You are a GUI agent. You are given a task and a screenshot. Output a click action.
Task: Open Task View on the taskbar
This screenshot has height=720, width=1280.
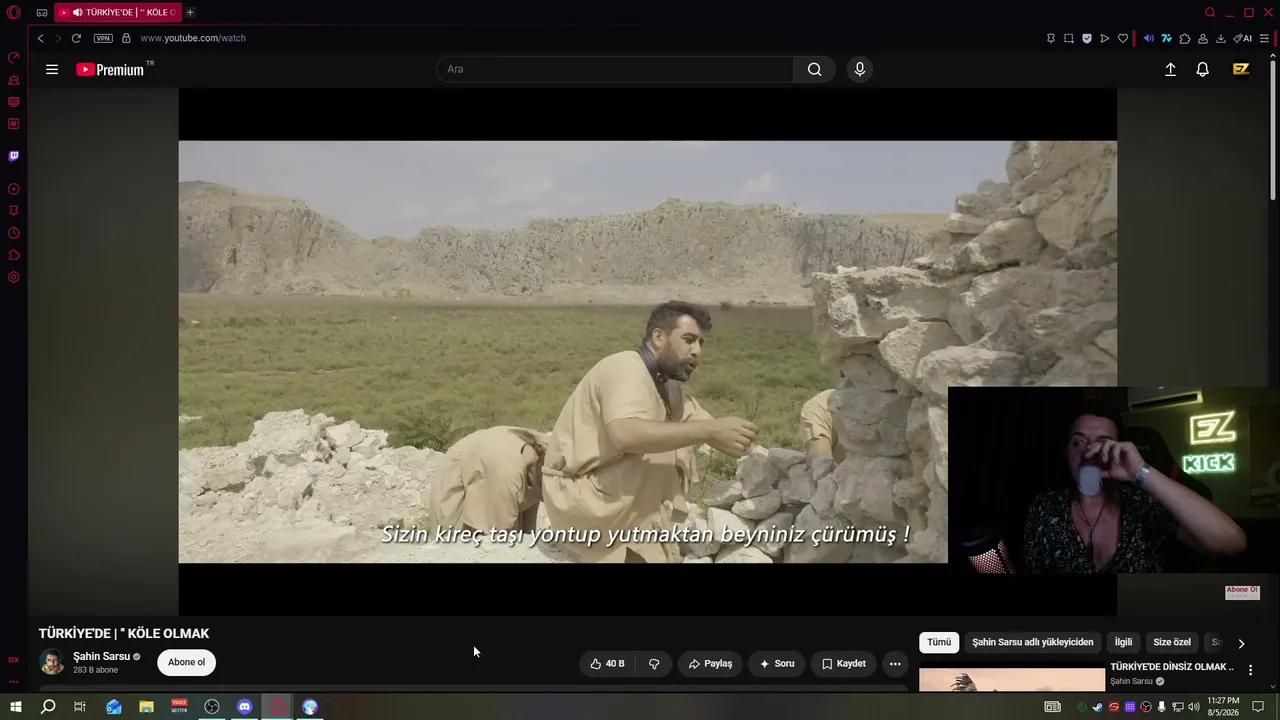(80, 707)
